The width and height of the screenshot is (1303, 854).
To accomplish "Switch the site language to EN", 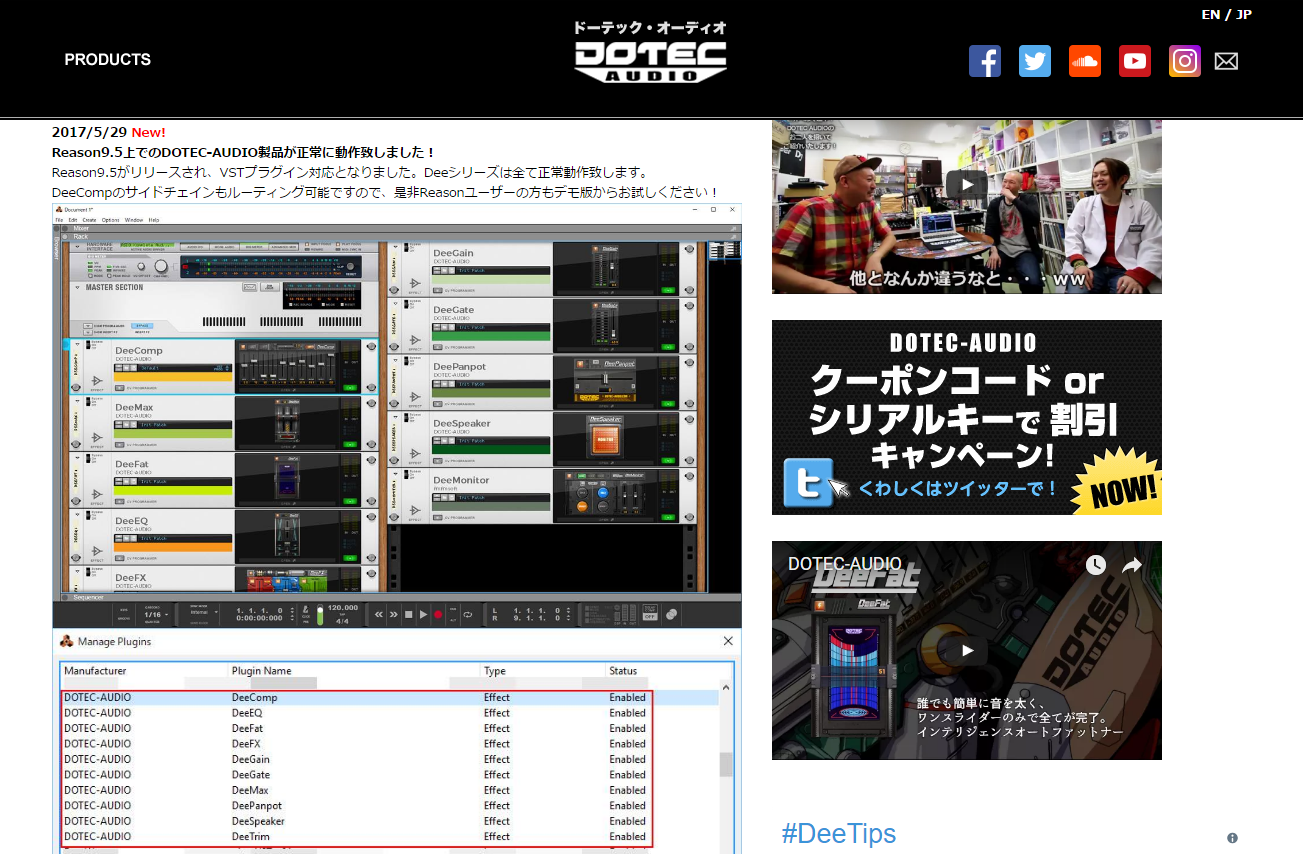I will click(1210, 14).
